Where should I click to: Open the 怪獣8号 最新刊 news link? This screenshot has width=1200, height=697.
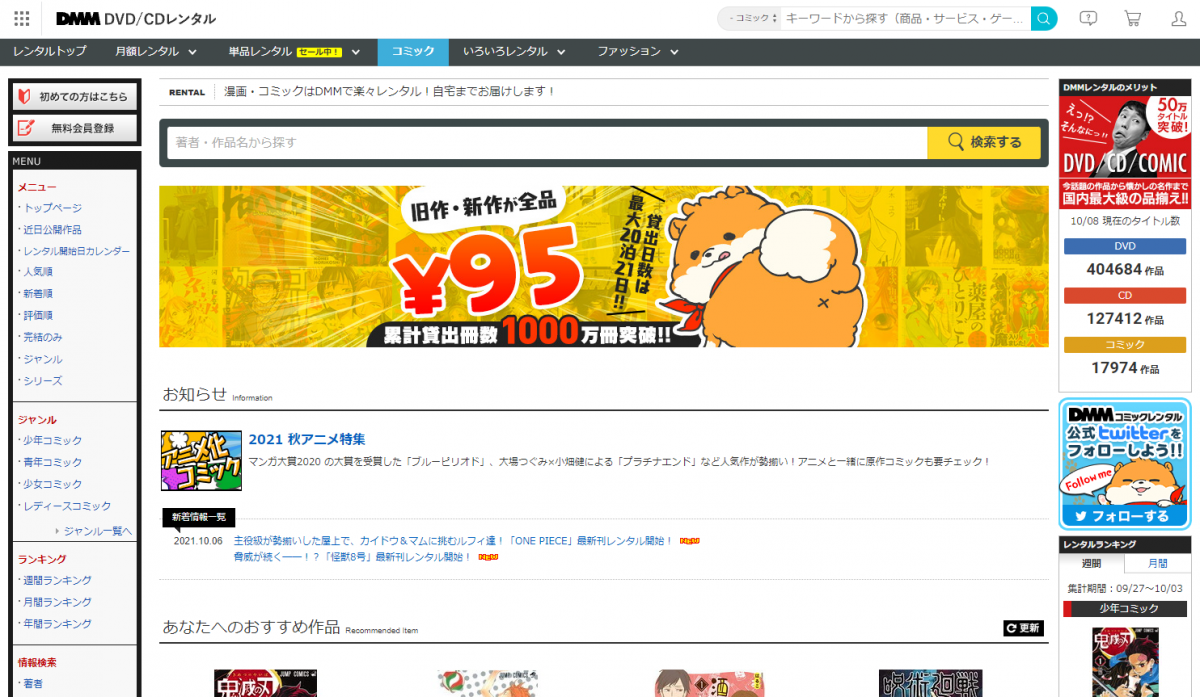click(352, 557)
